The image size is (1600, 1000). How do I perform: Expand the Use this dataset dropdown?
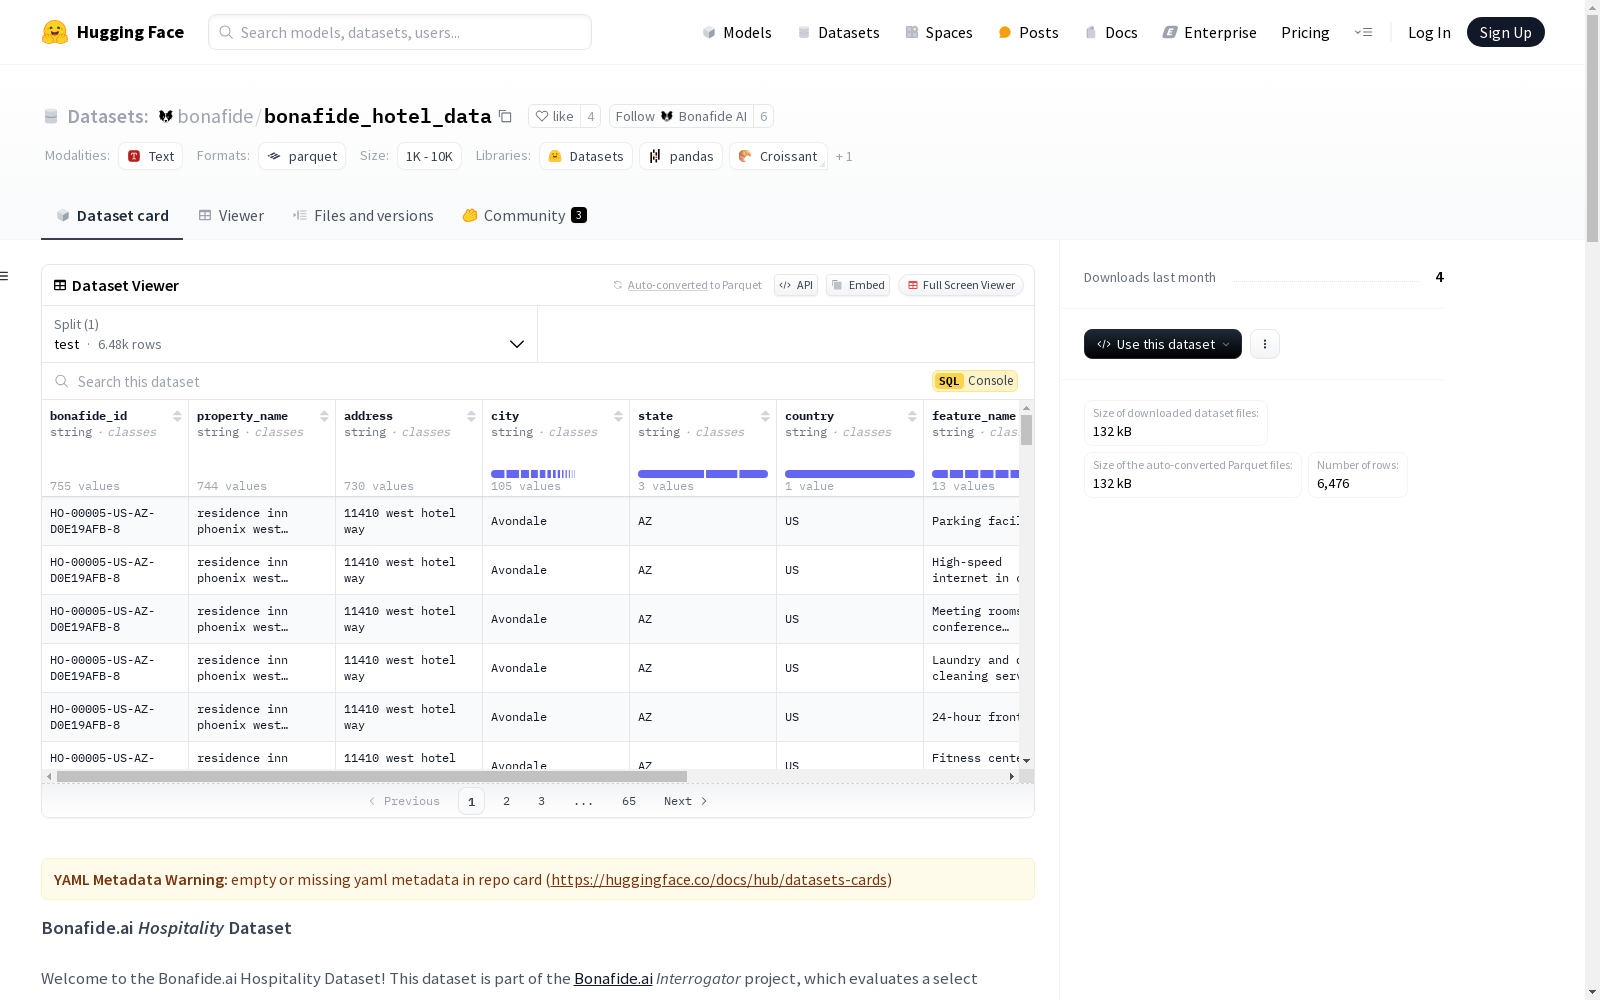[1162, 344]
